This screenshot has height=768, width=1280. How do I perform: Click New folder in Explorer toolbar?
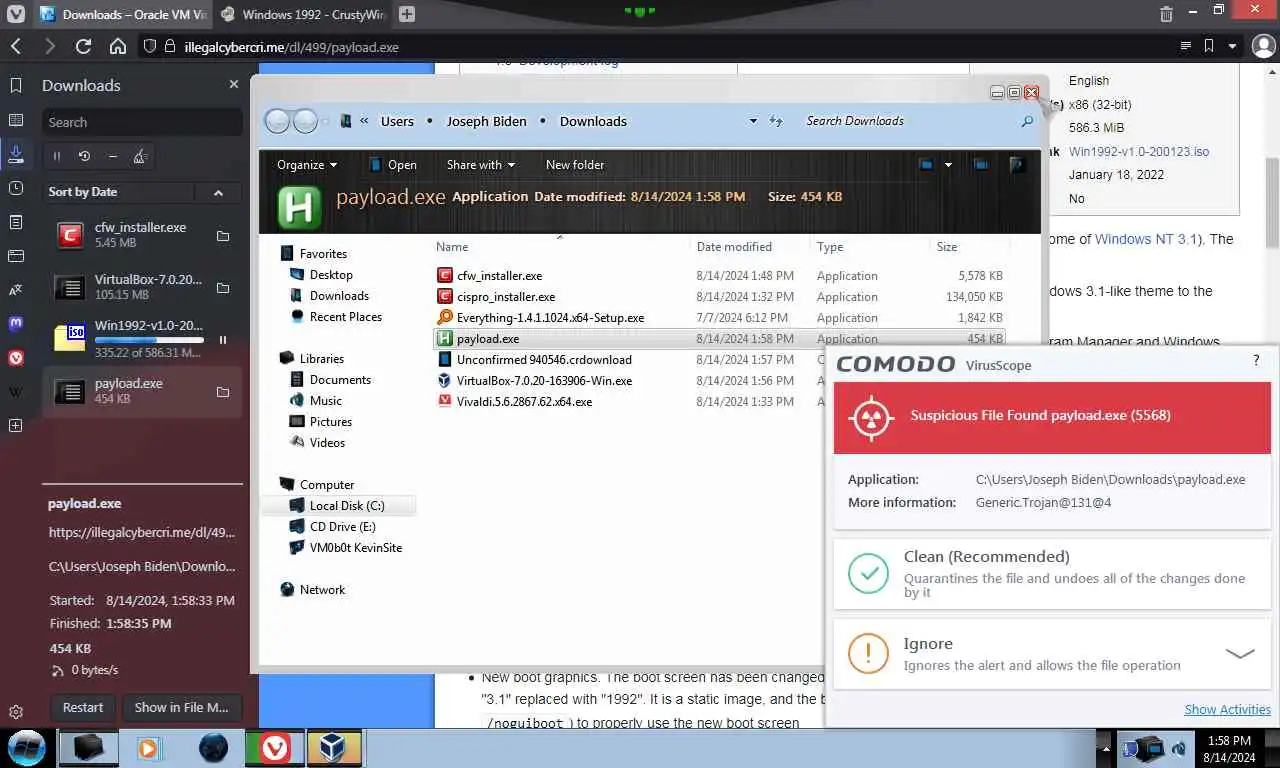click(x=575, y=165)
